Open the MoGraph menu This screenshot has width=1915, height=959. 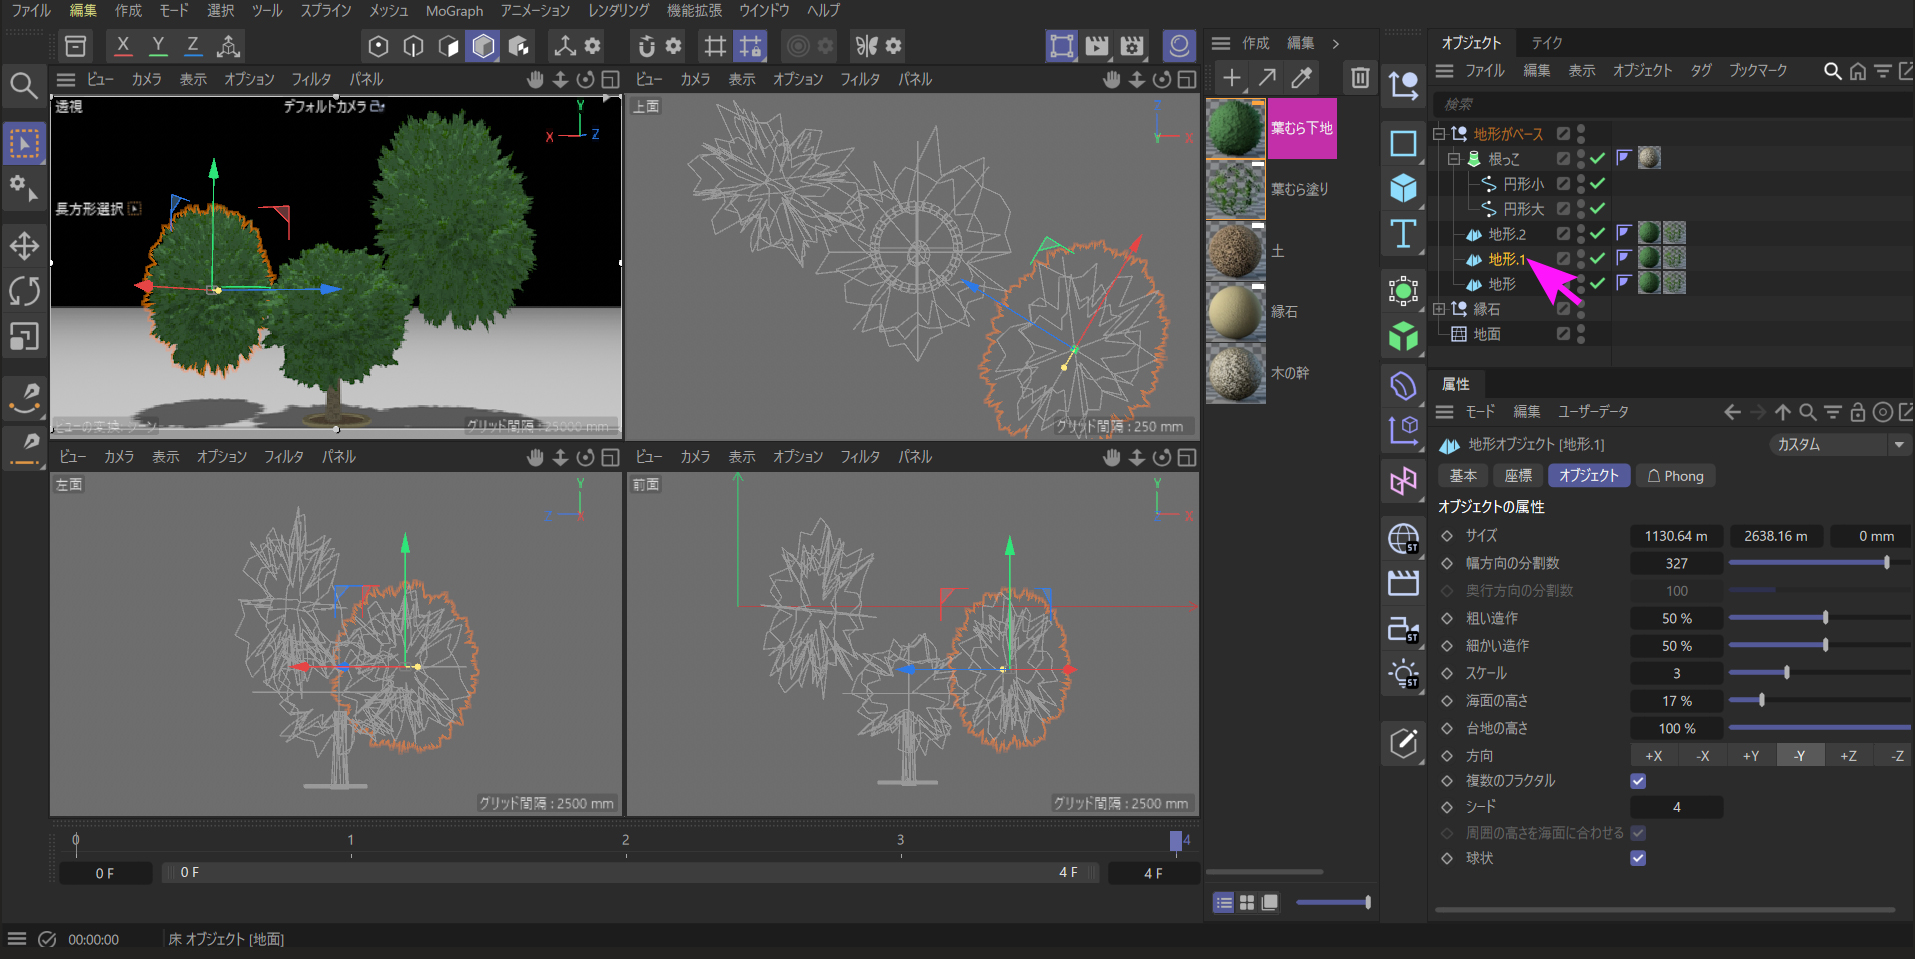pos(454,11)
